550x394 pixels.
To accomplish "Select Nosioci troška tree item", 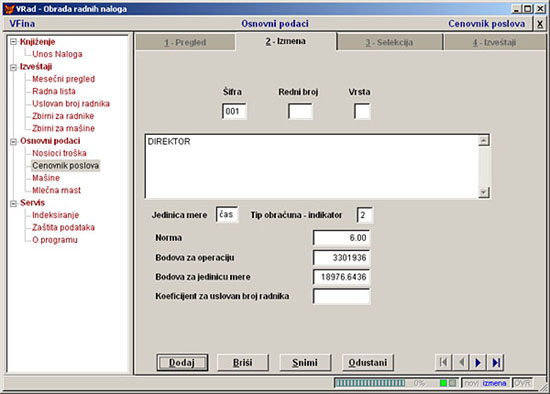I will click(x=59, y=153).
